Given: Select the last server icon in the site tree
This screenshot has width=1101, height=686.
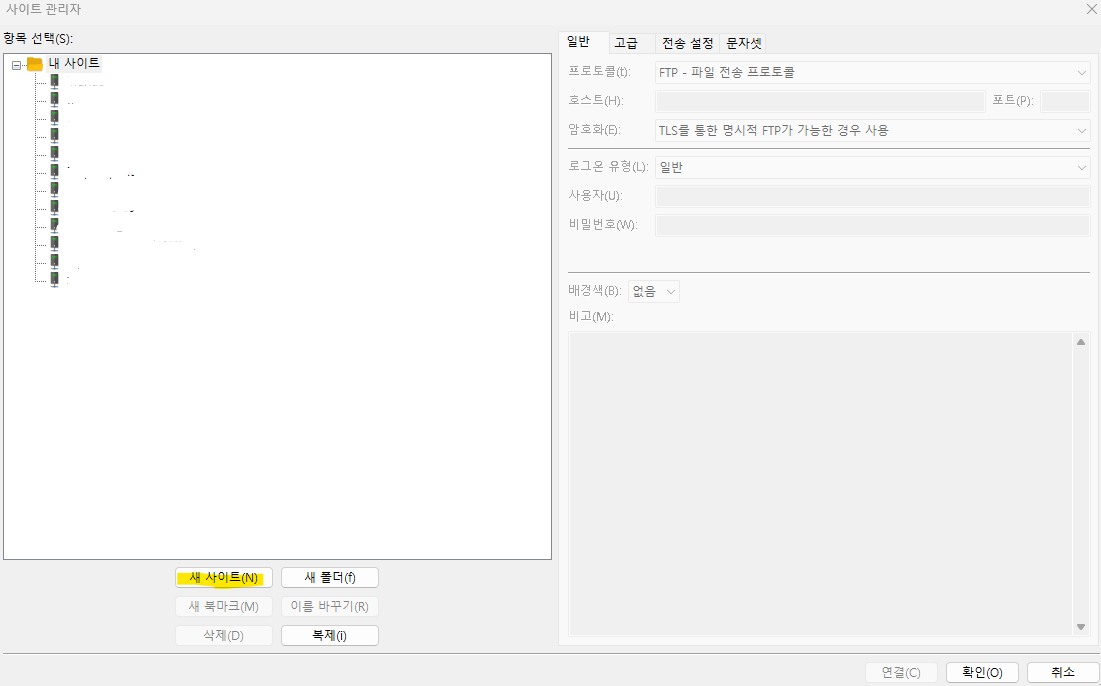Looking at the screenshot, I should coord(54,278).
